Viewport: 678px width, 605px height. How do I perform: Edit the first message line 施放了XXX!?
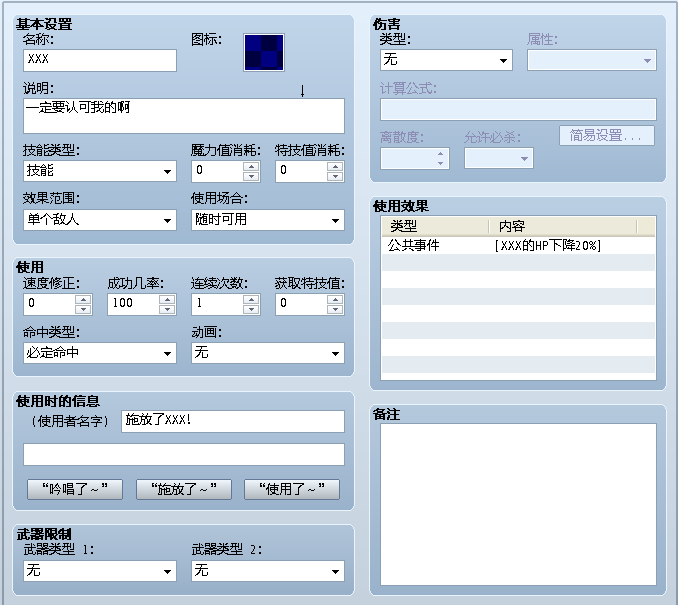click(x=233, y=421)
